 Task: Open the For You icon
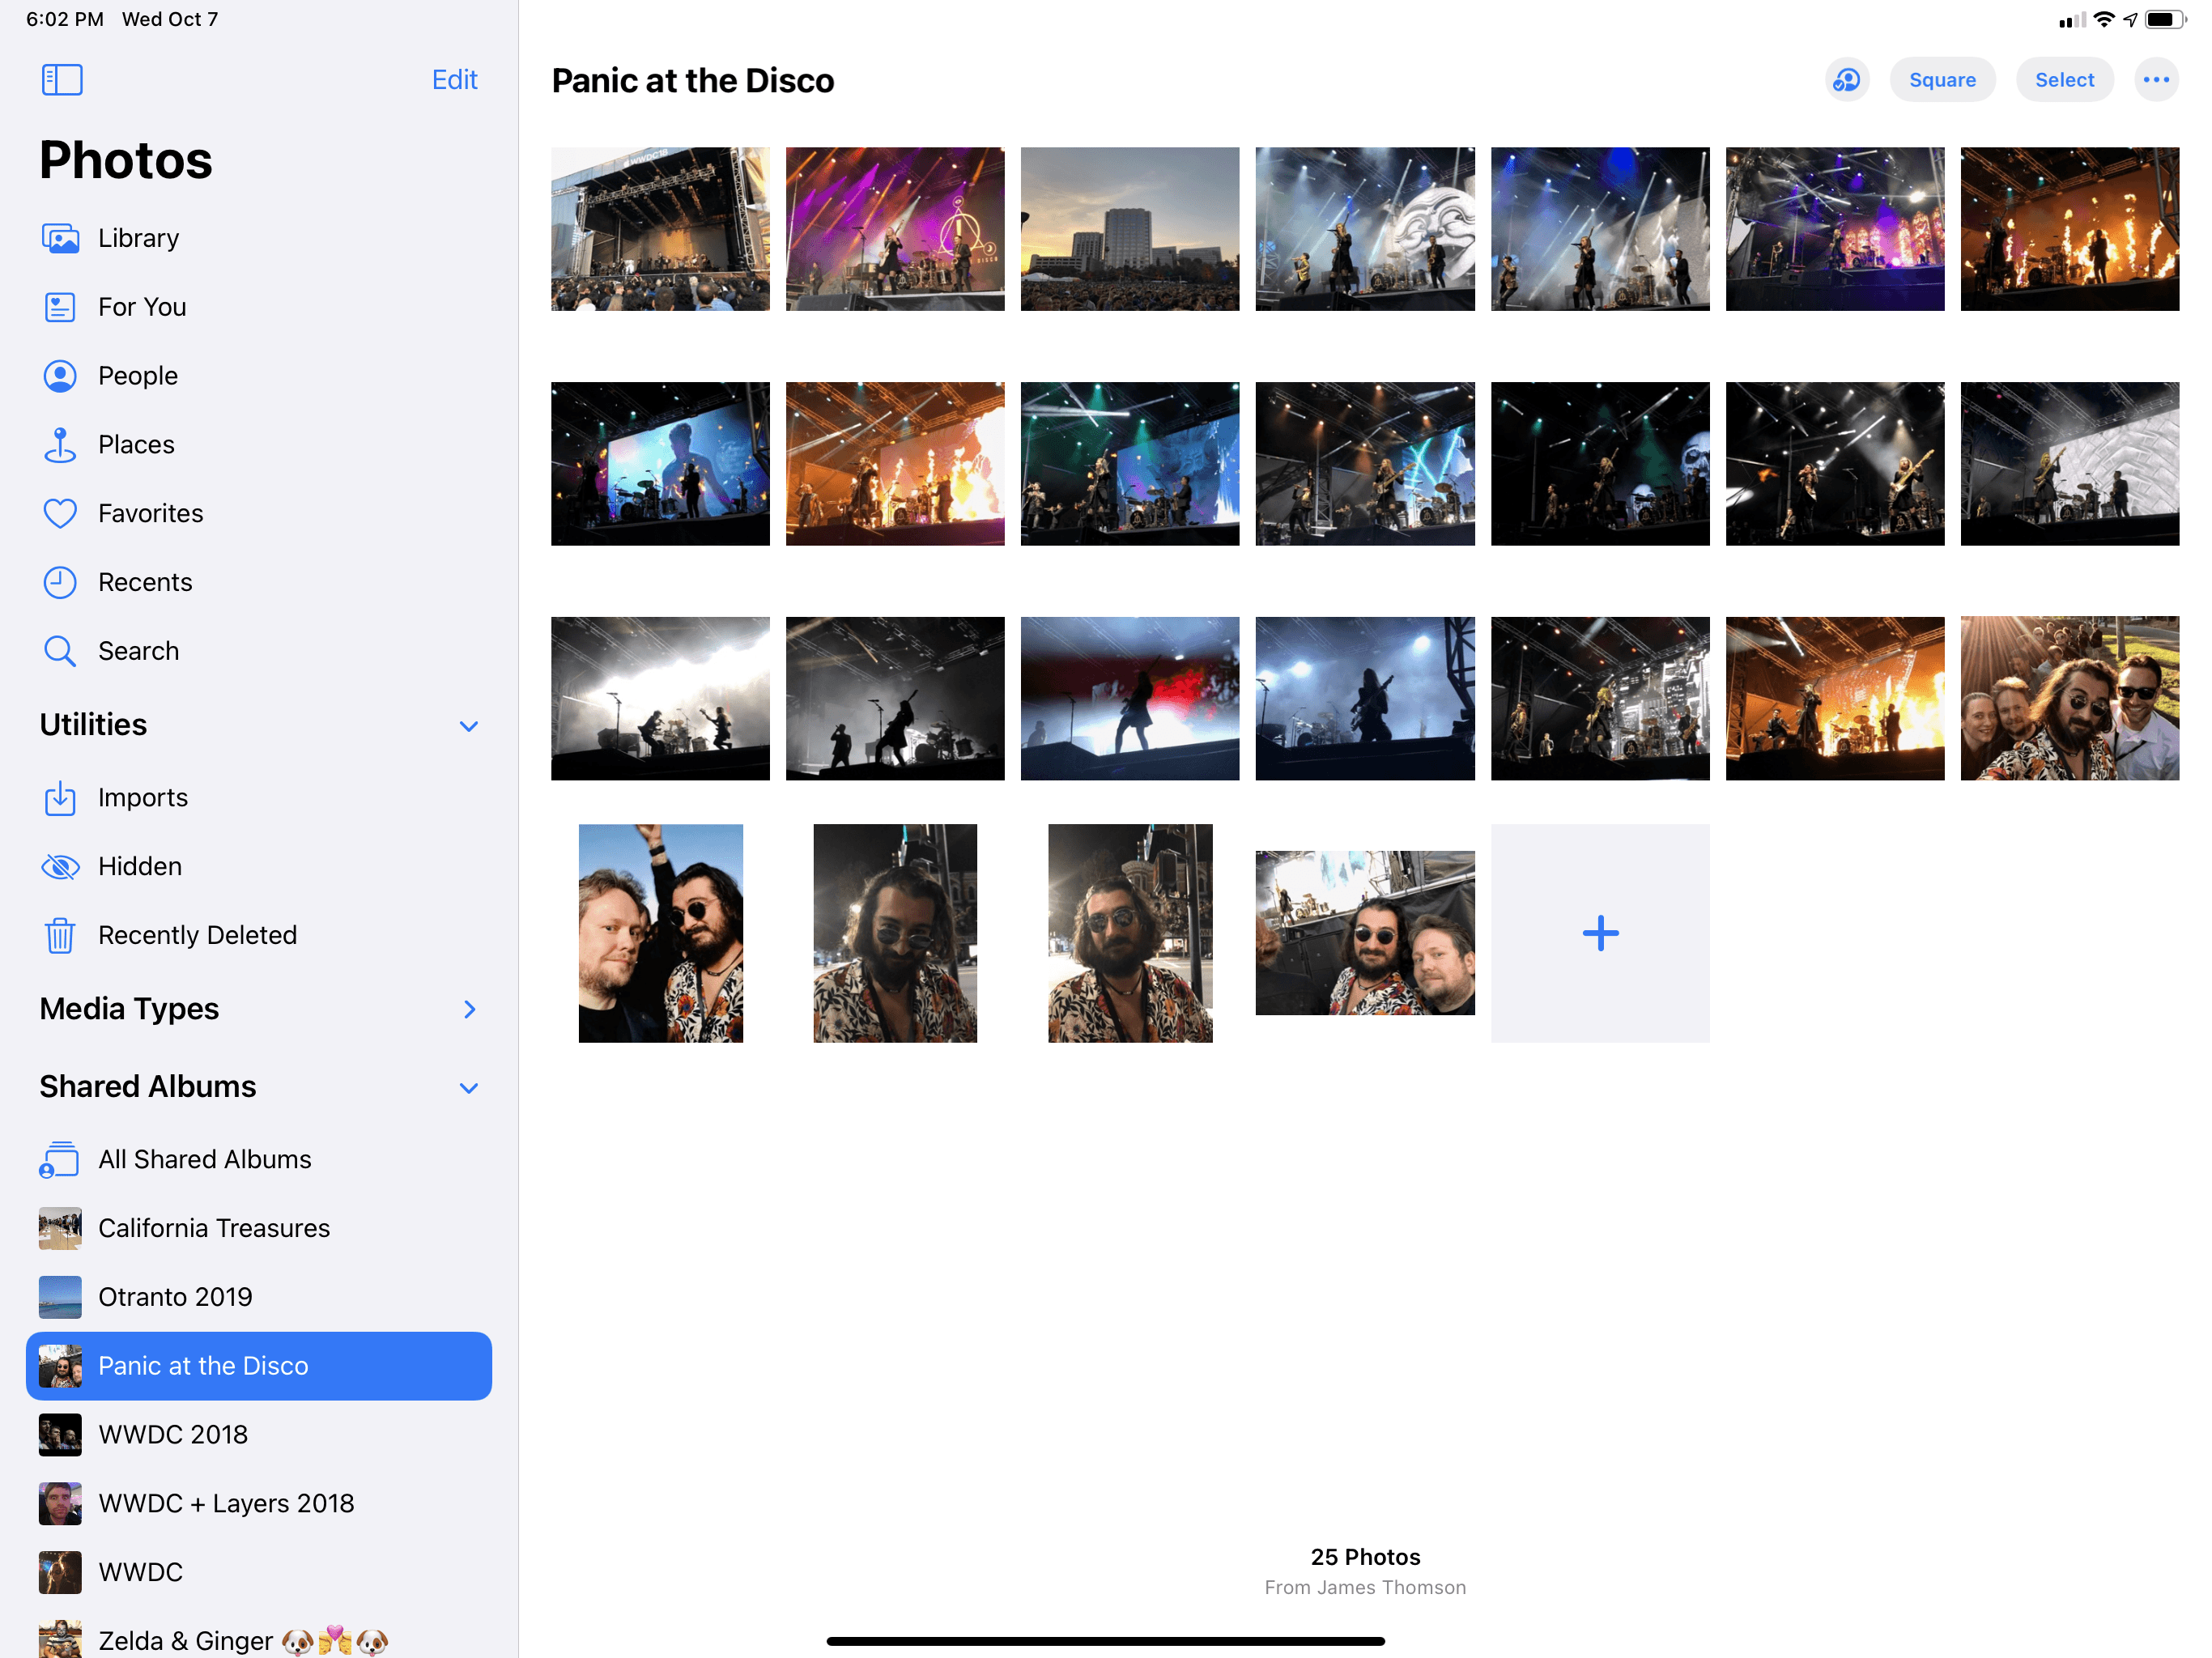60,307
